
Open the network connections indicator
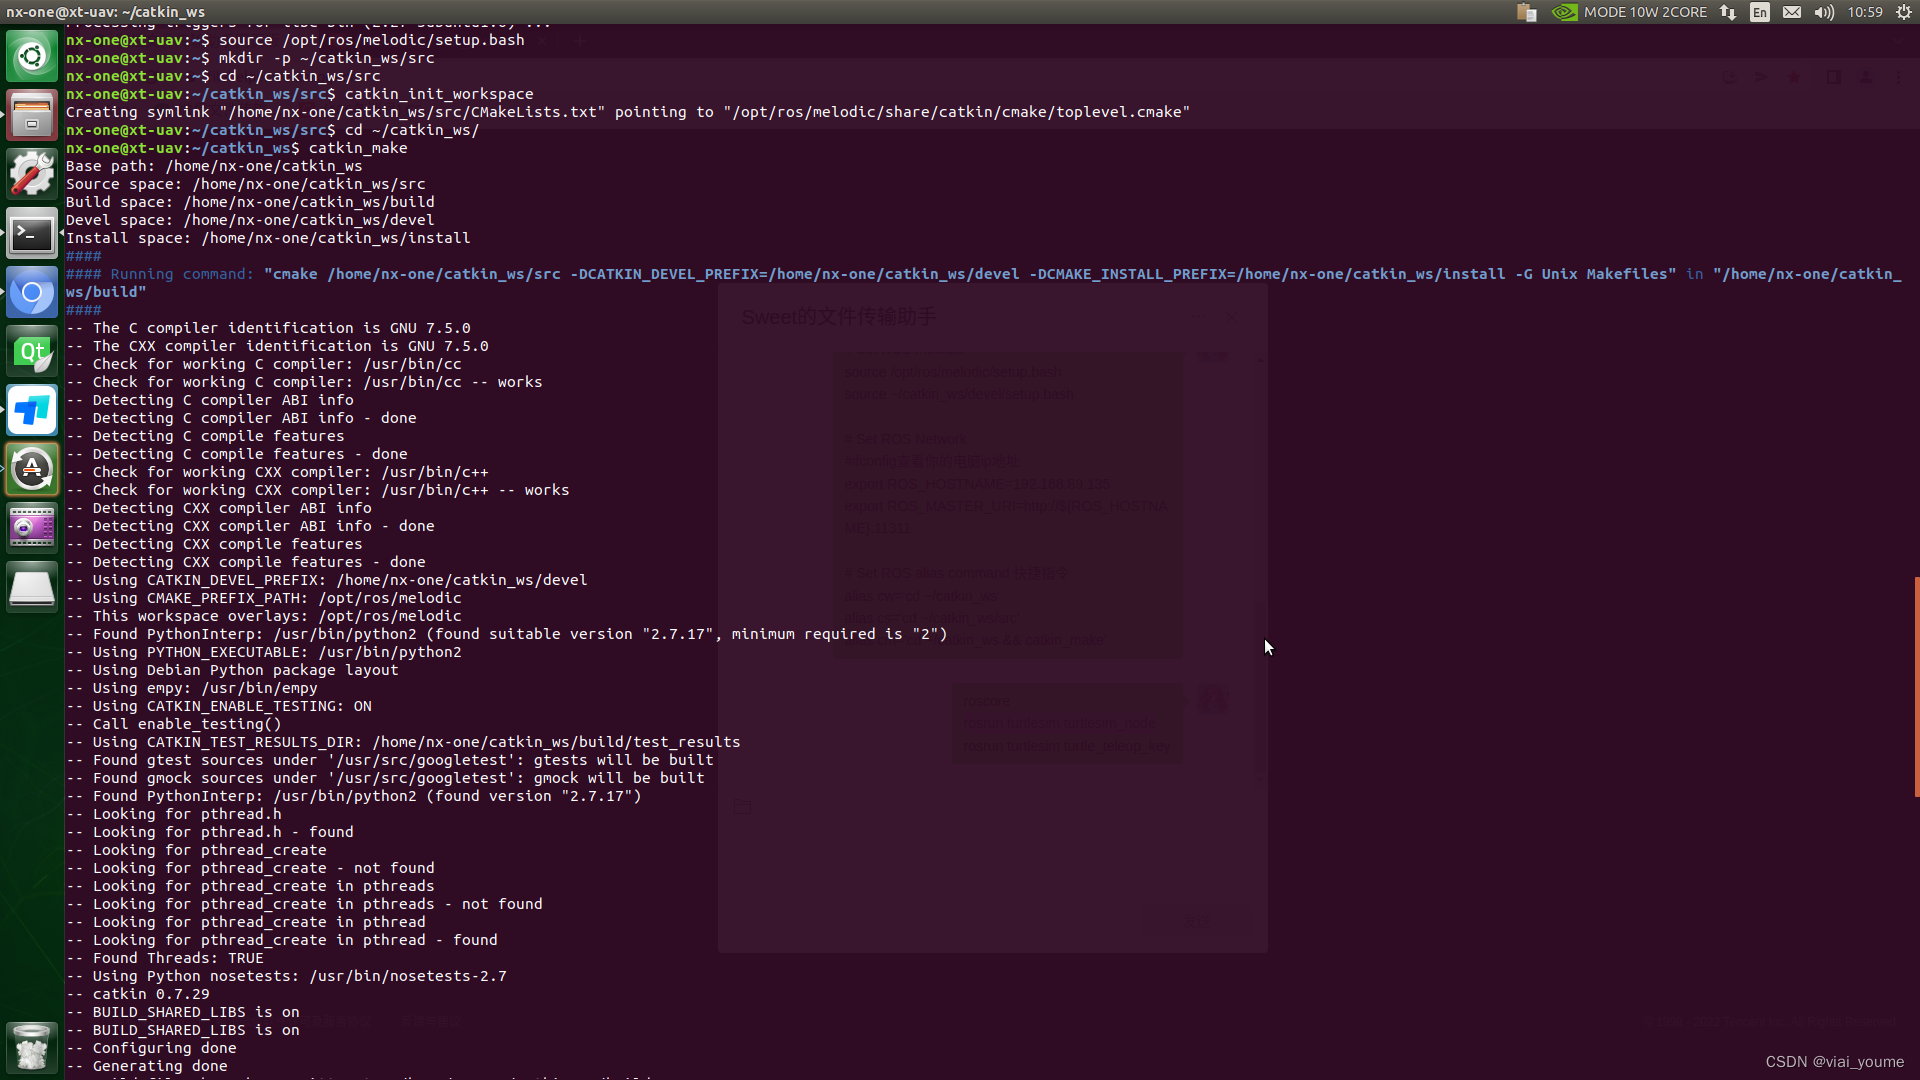pos(1728,12)
